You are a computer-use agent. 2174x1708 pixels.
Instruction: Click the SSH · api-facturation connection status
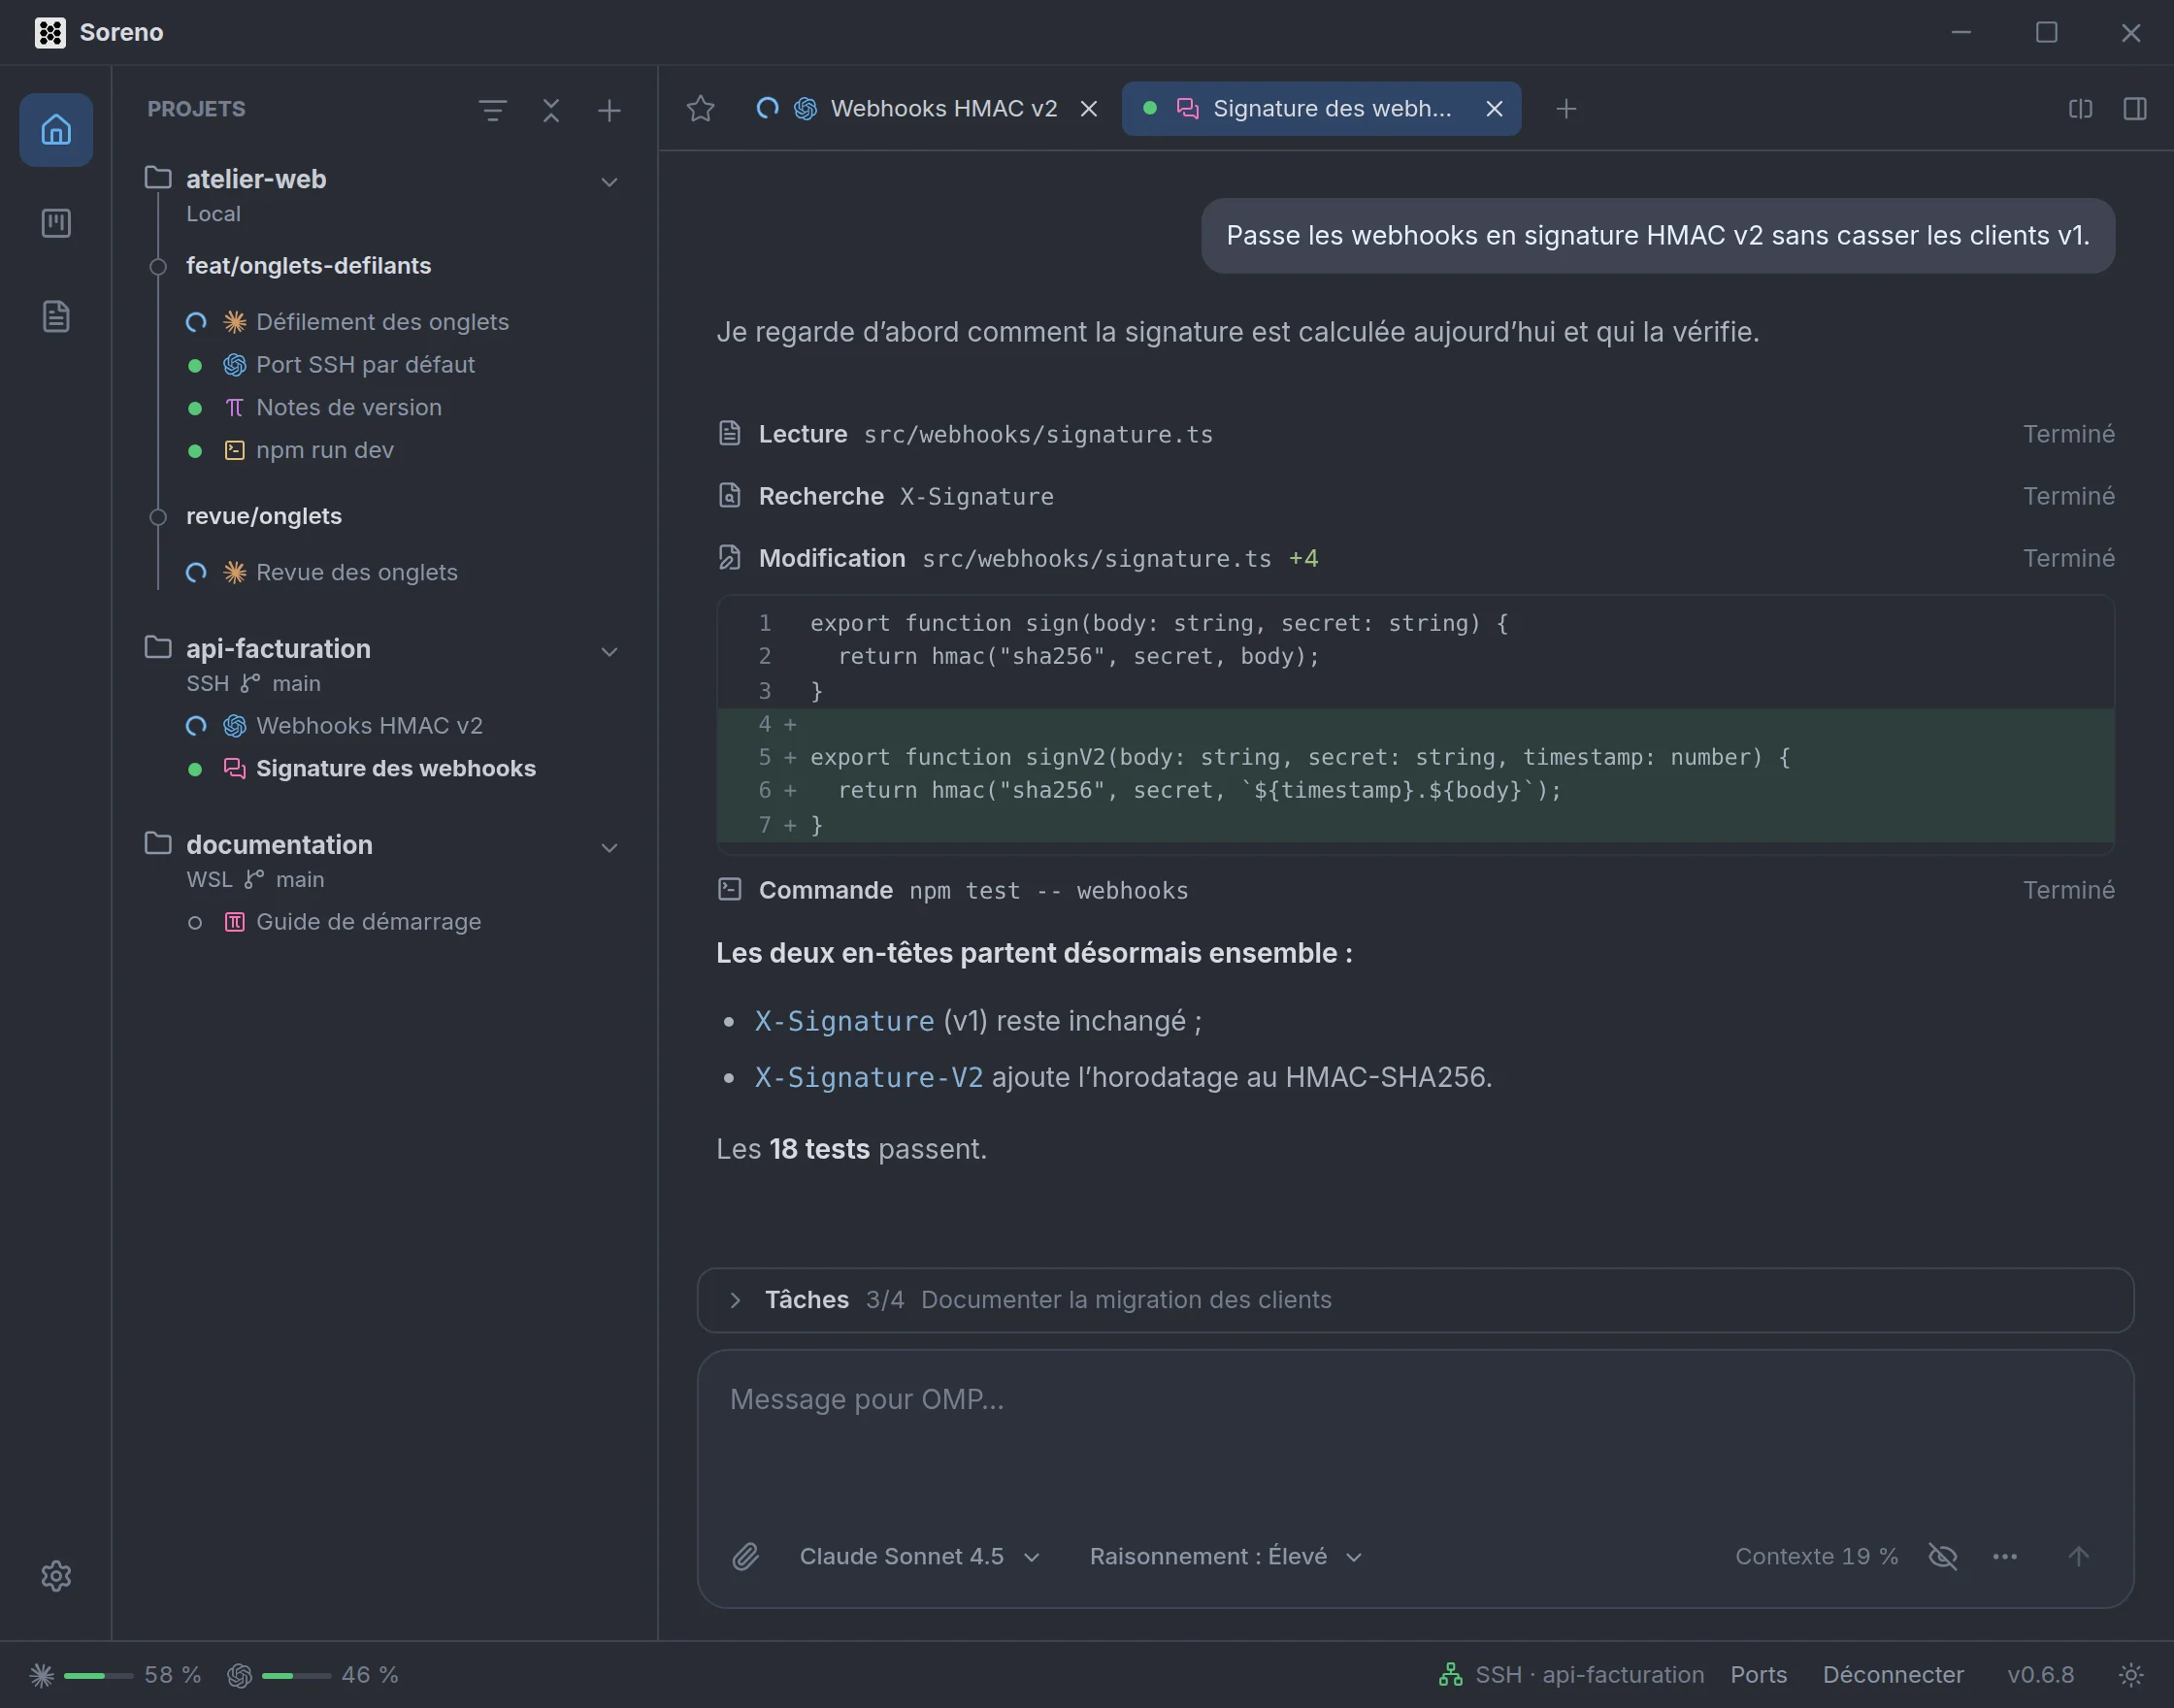pos(1571,1674)
